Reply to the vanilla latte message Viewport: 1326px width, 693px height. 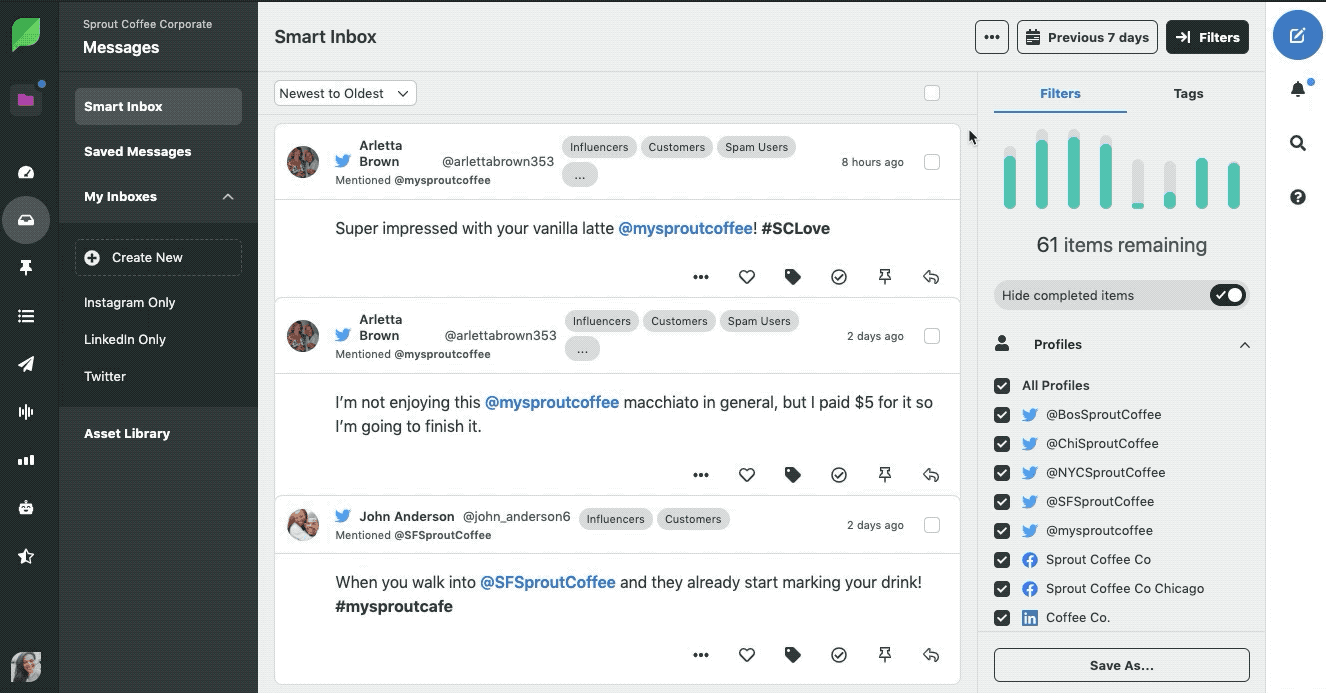(930, 277)
